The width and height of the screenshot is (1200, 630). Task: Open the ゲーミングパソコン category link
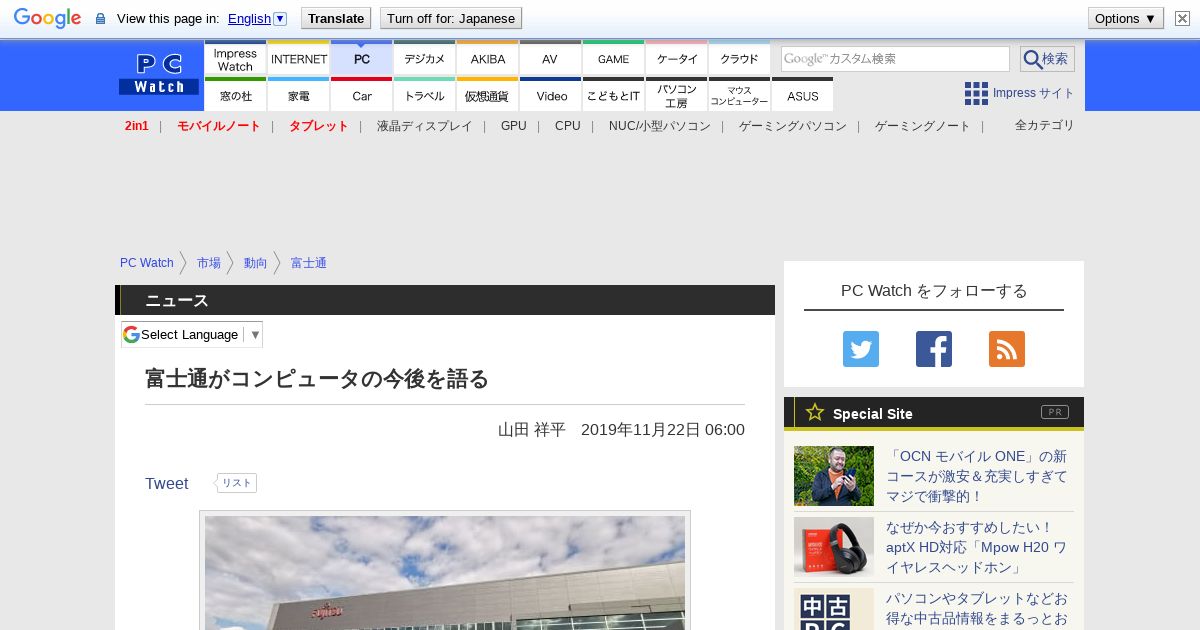pyautogui.click(x=793, y=126)
